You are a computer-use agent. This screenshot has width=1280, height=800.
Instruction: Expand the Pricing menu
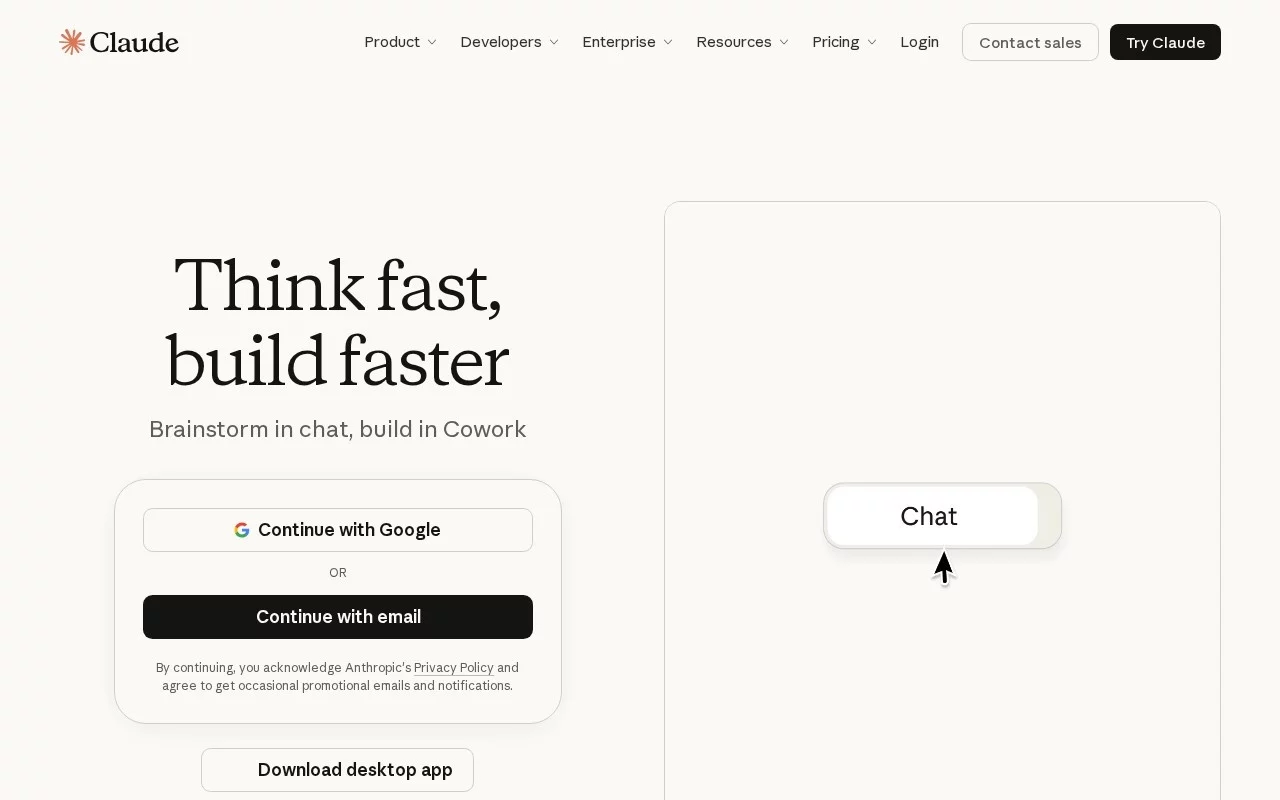pos(845,42)
